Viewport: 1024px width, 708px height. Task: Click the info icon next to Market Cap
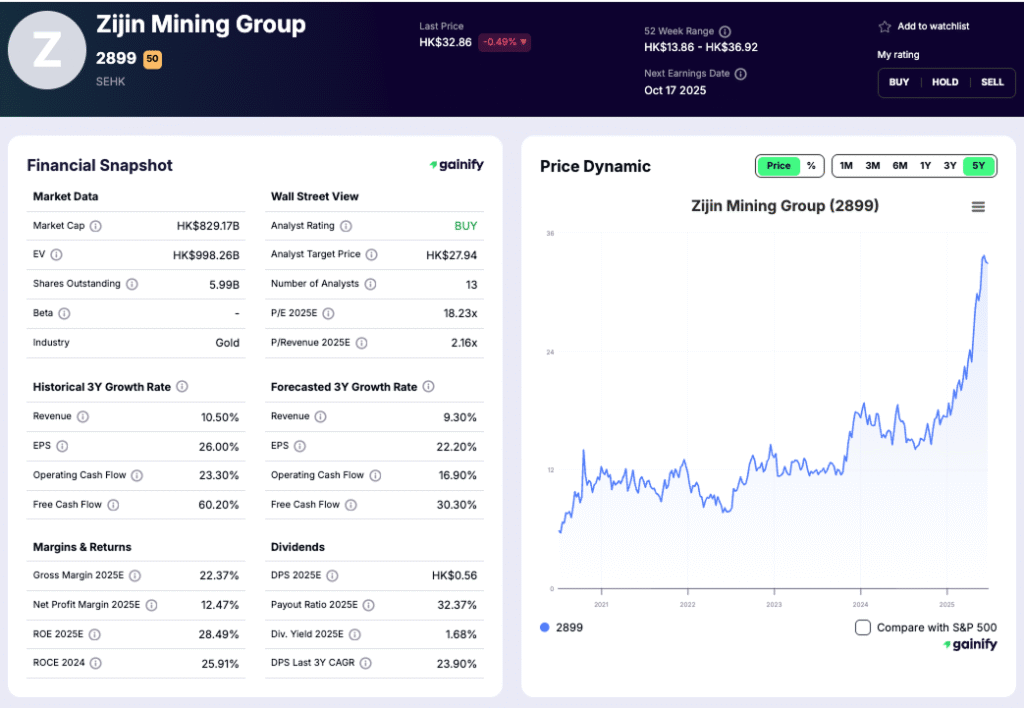(x=95, y=226)
